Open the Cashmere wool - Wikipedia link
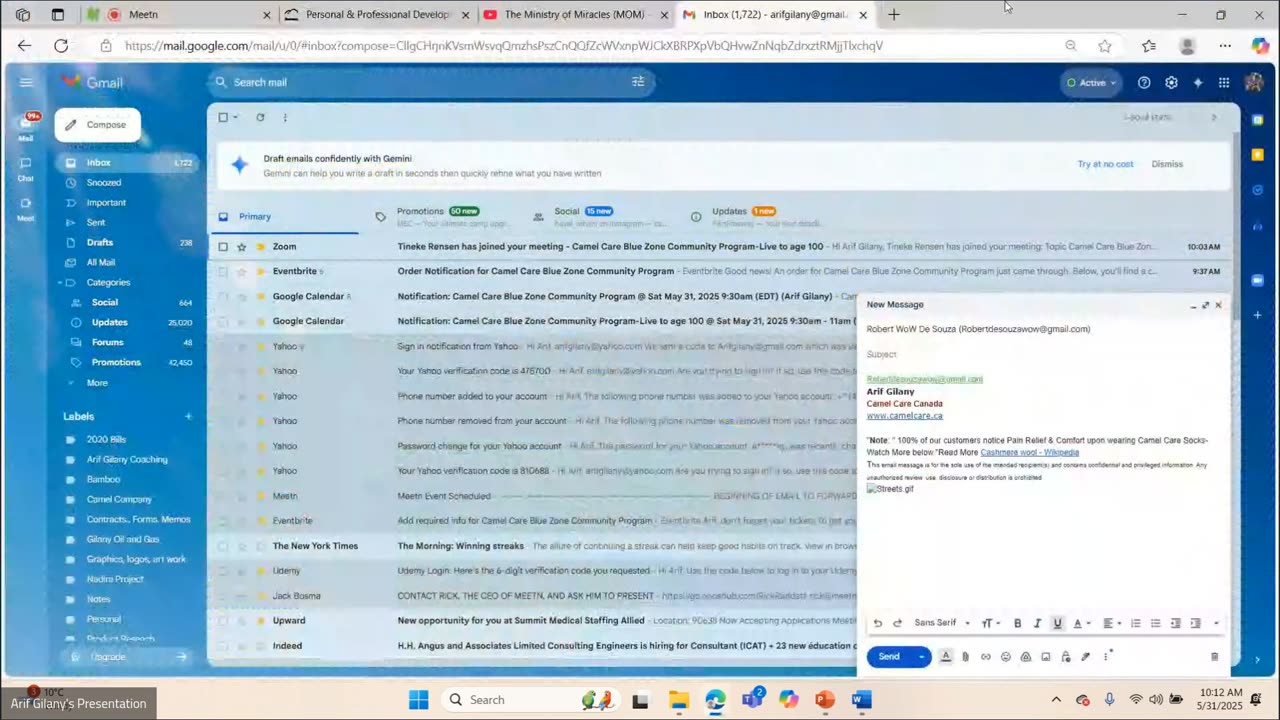The width and height of the screenshot is (1280, 720). [1030, 452]
